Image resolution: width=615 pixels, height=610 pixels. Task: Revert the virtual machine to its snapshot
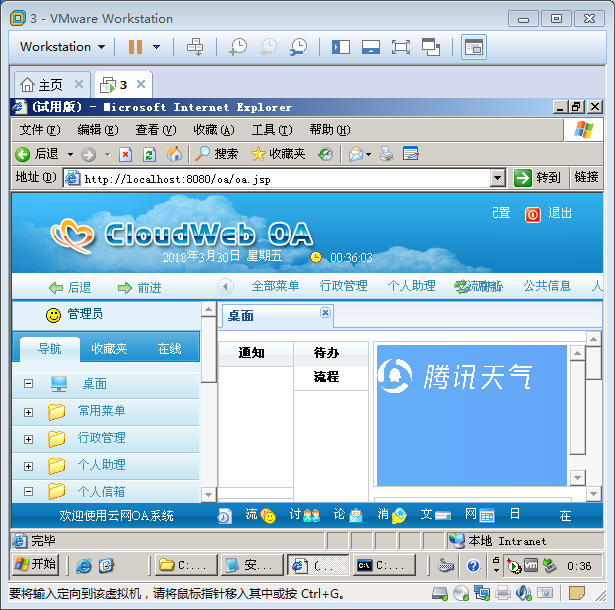pos(268,47)
